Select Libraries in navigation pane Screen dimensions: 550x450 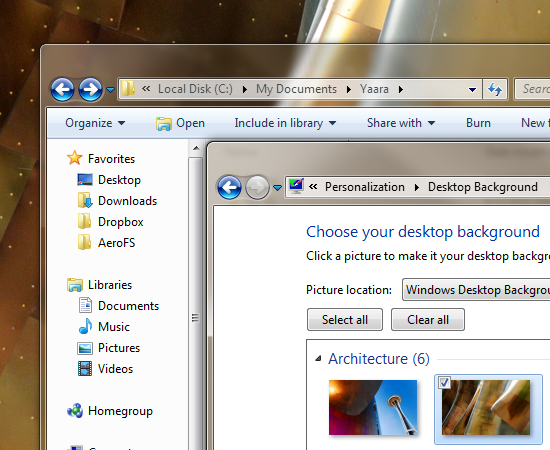coord(110,285)
